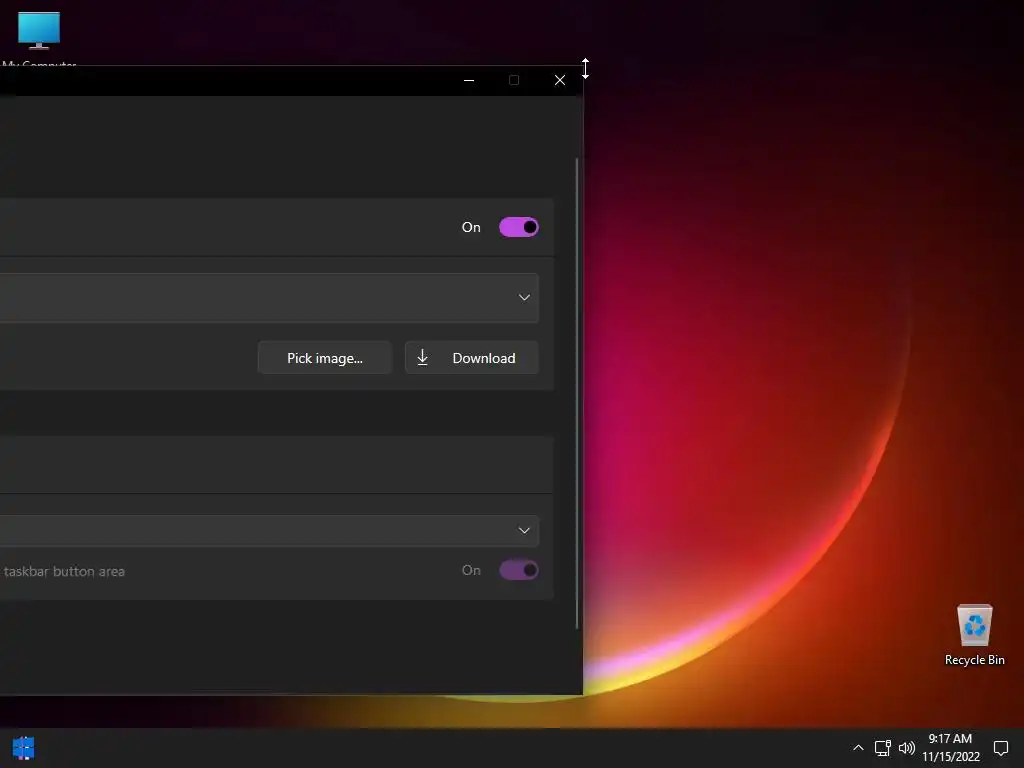Screen dimensions: 1024x768
Task: Open the volume speaker tray icon
Action: (906, 748)
